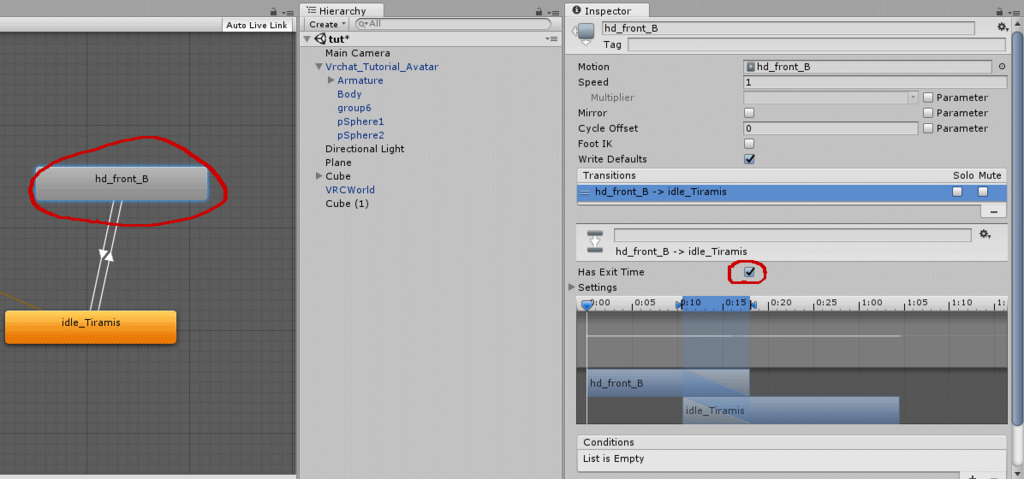Pick a motion clip with object selector circle
Image resolution: width=1024 pixels, height=479 pixels.
[1002, 67]
